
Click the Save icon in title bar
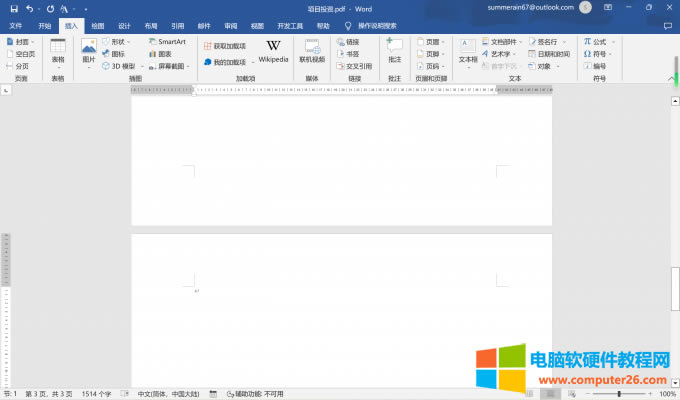click(x=14, y=7)
